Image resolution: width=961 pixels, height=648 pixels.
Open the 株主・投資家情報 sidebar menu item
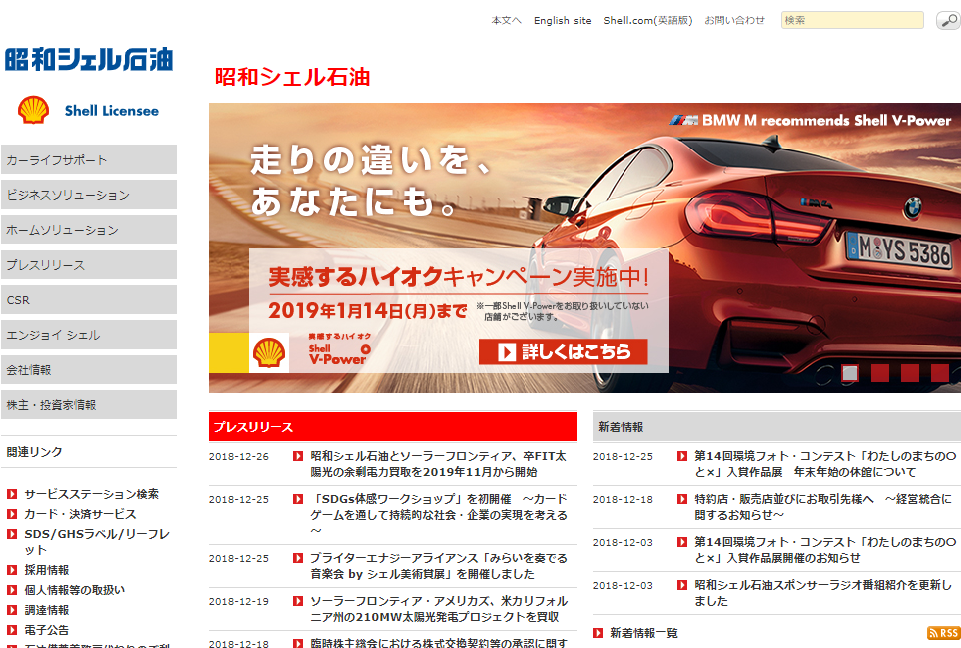89,405
